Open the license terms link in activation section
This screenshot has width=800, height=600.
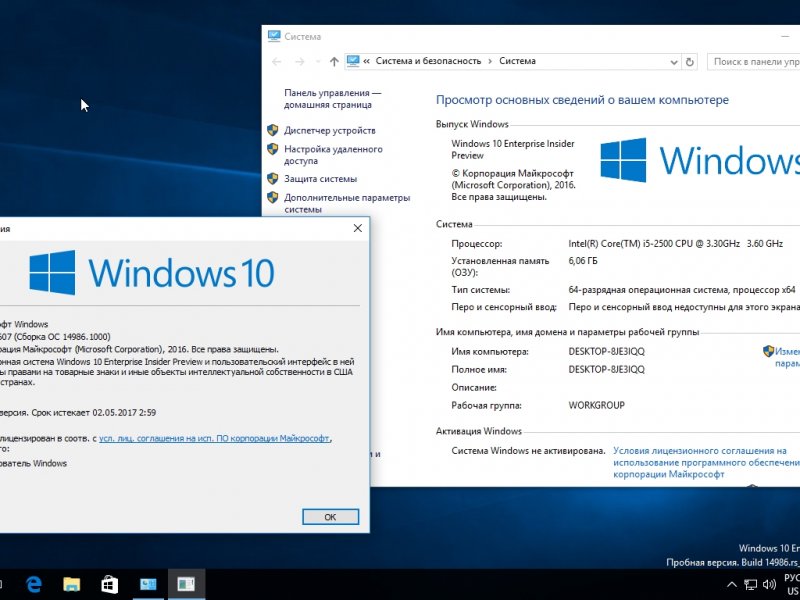pos(706,463)
